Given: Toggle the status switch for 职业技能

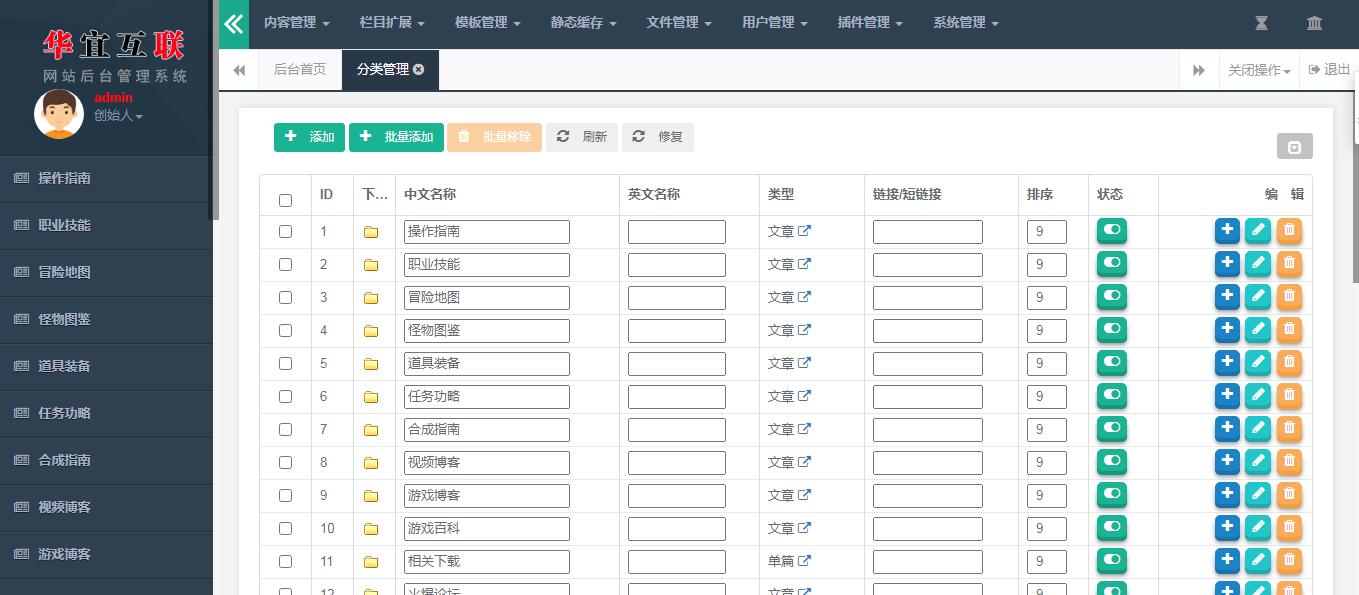Looking at the screenshot, I should point(1112,264).
